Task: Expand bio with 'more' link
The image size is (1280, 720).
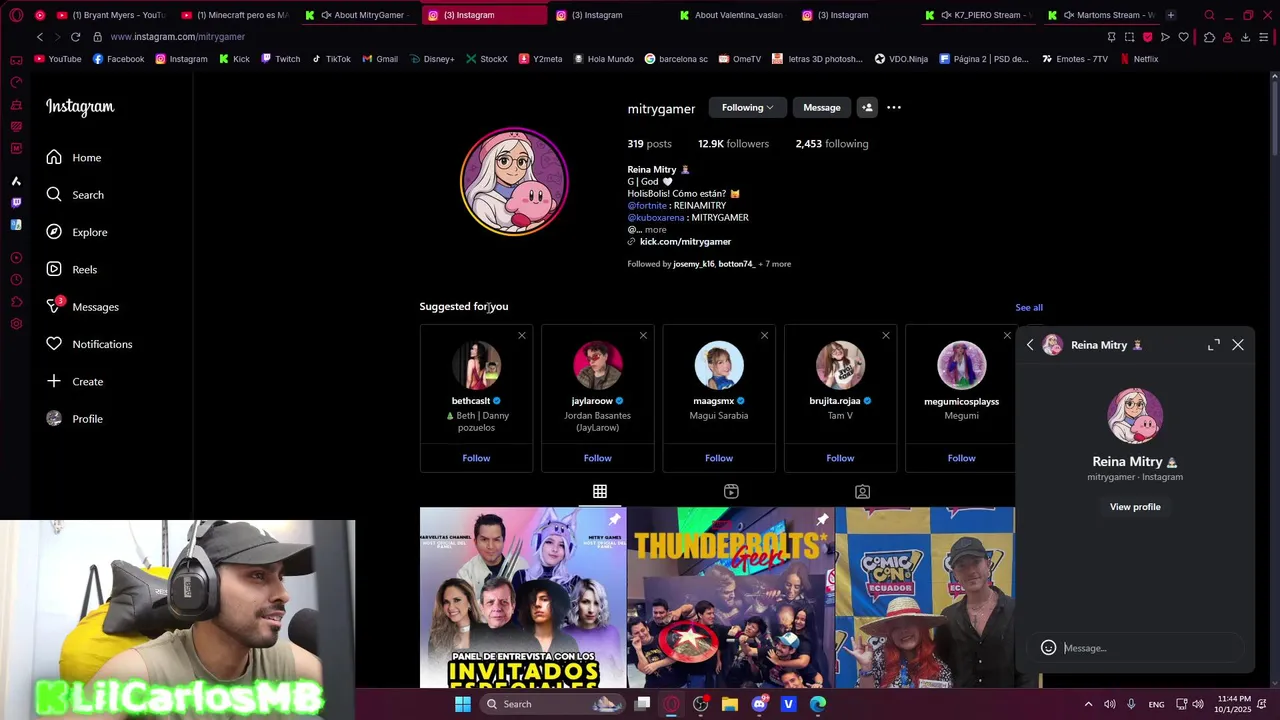Action: click(655, 229)
